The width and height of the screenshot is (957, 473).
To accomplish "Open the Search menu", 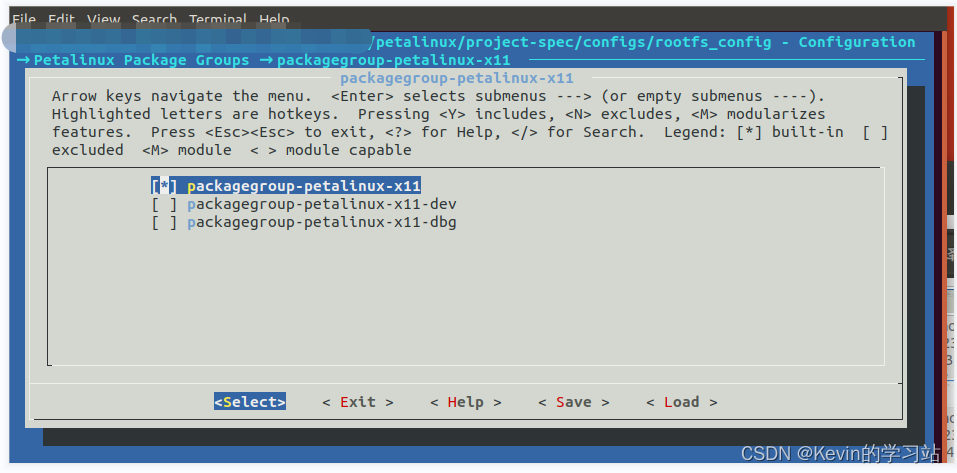I will click(x=154, y=19).
